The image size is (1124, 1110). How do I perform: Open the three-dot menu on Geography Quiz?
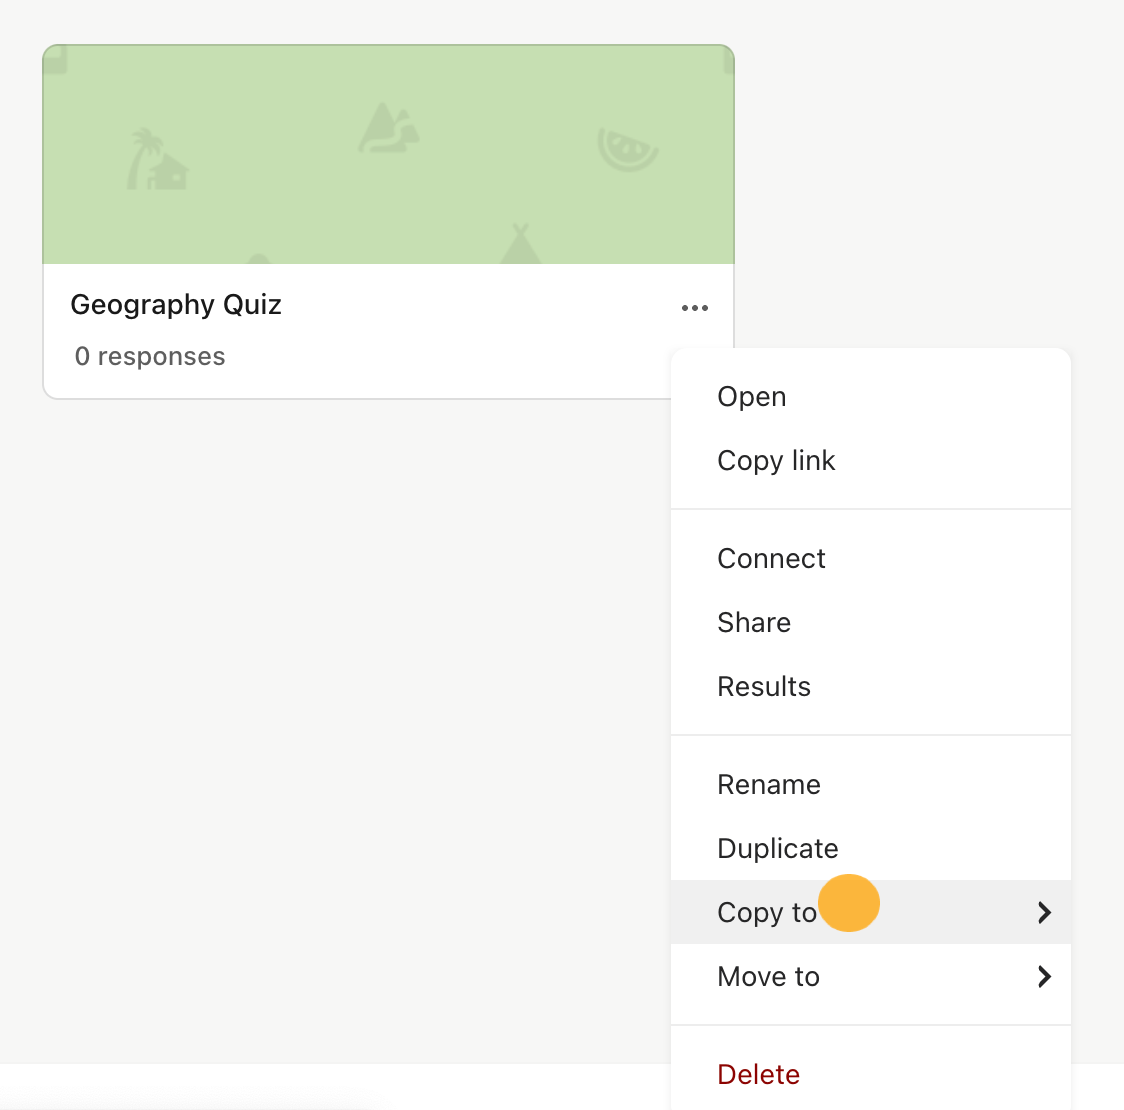pos(695,308)
